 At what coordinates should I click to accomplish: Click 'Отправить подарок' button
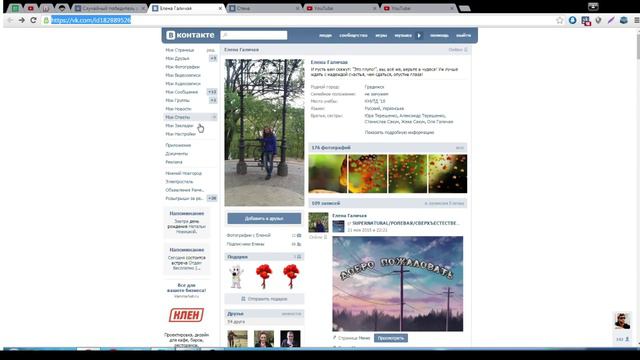point(264,299)
